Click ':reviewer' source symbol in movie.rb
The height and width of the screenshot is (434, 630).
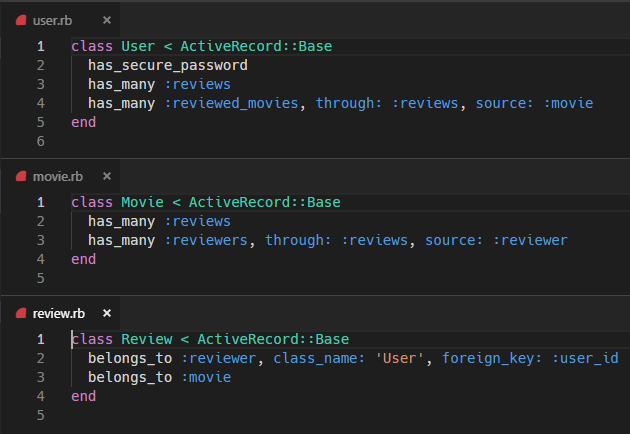530,240
